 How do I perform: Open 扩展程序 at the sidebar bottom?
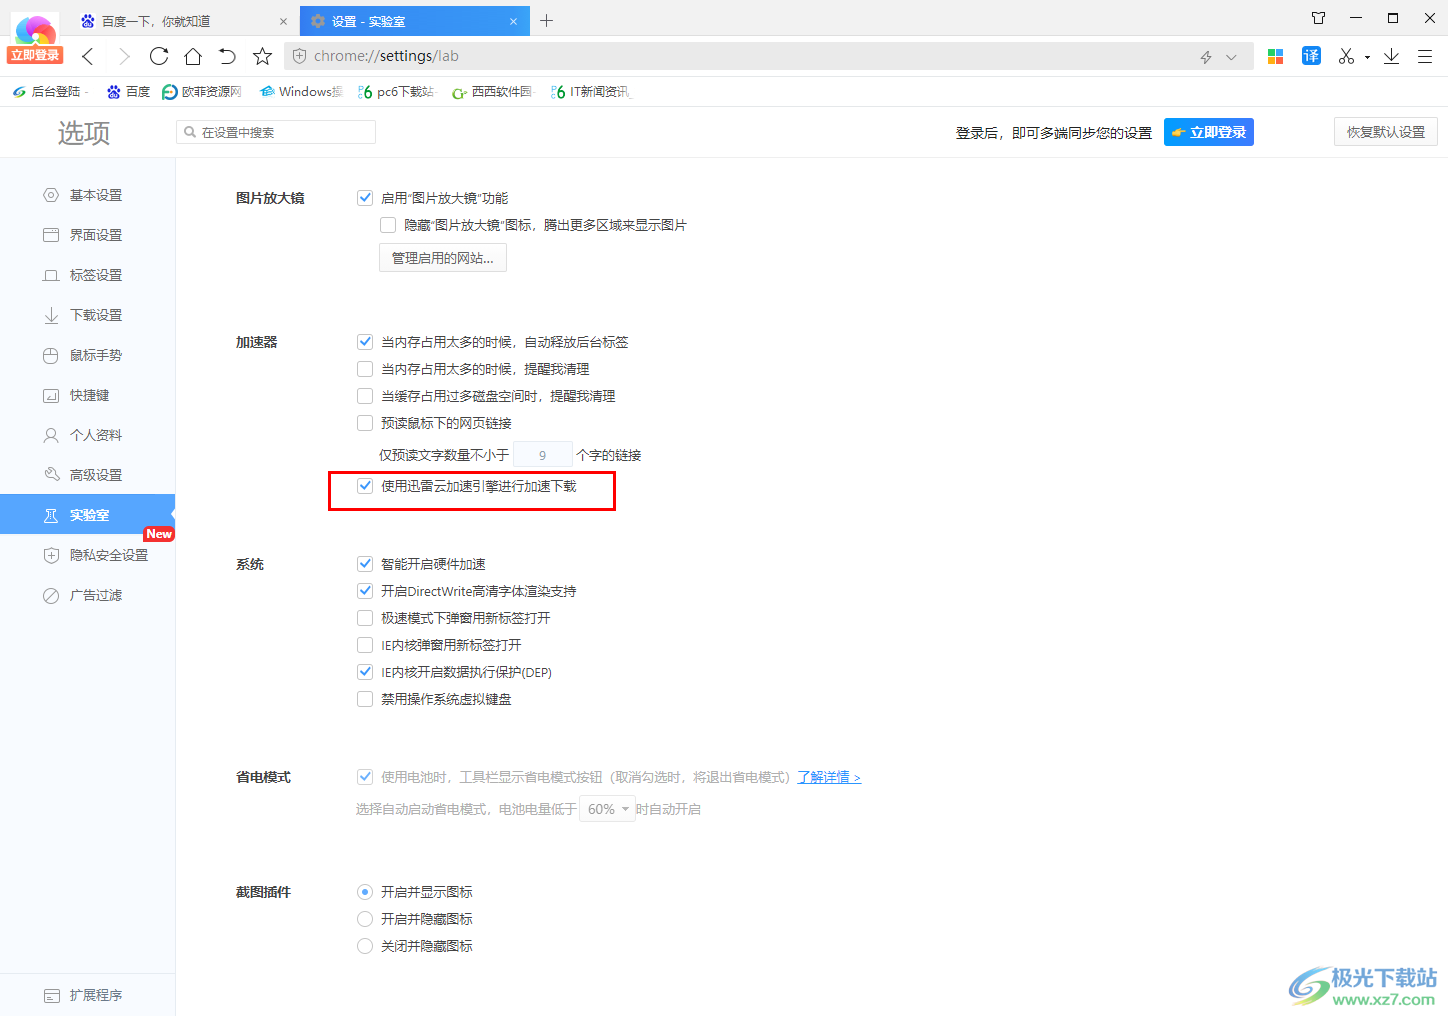[x=88, y=995]
